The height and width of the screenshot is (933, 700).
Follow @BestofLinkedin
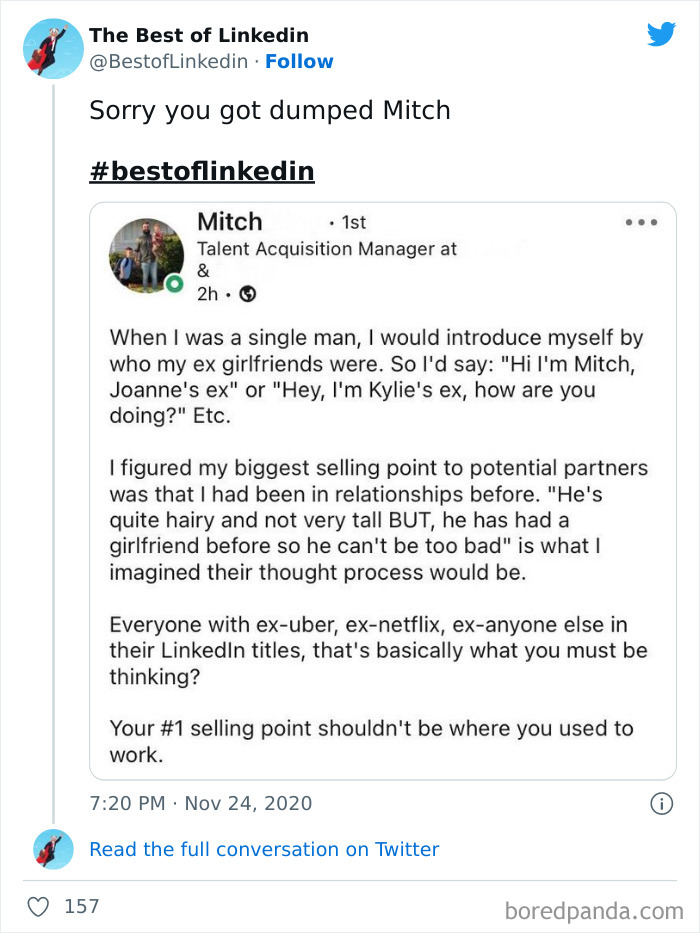pyautogui.click(x=299, y=62)
